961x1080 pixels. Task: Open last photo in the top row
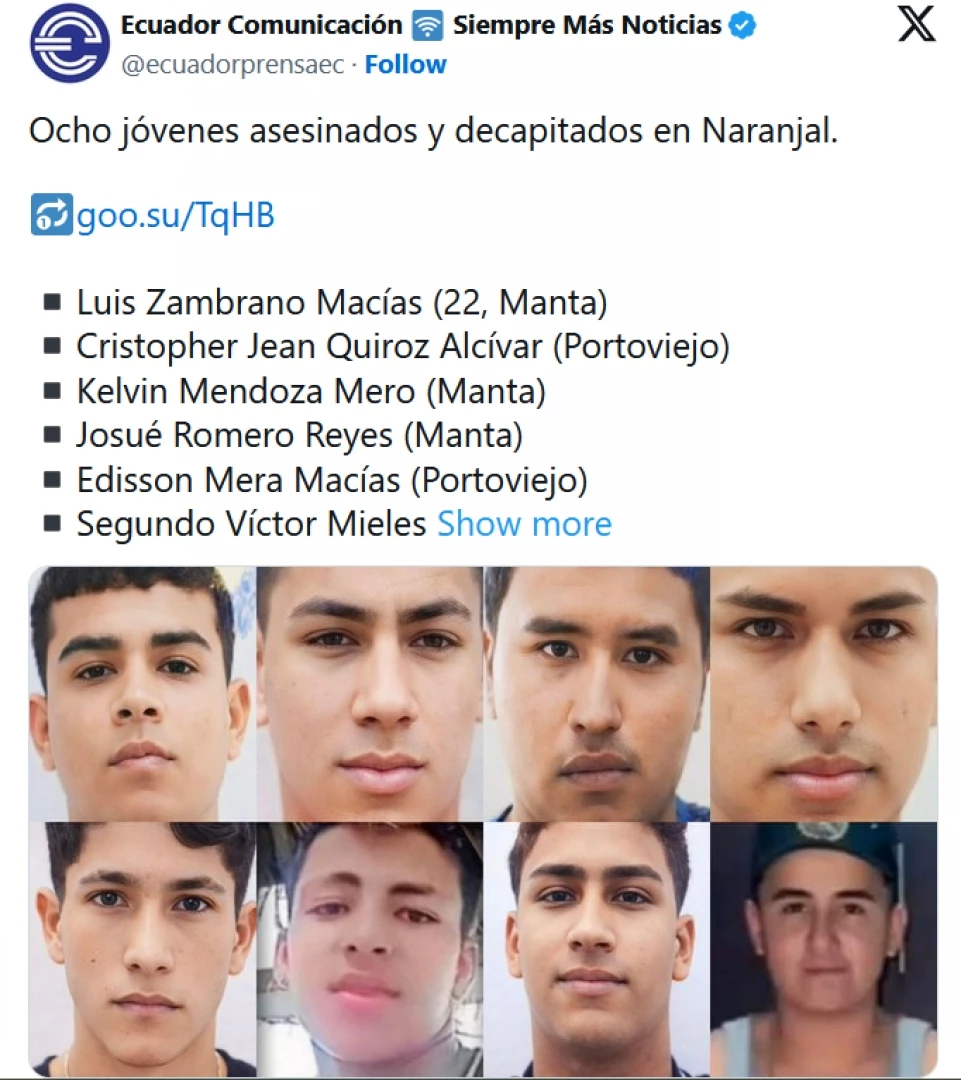coord(824,694)
